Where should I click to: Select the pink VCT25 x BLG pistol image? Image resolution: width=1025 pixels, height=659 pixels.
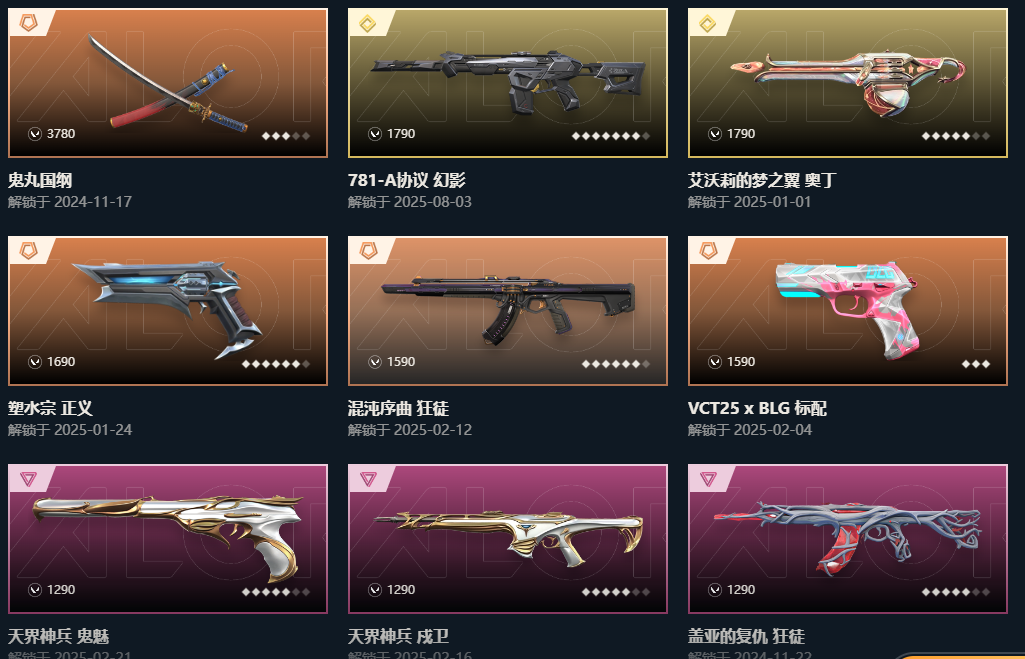coord(848,311)
